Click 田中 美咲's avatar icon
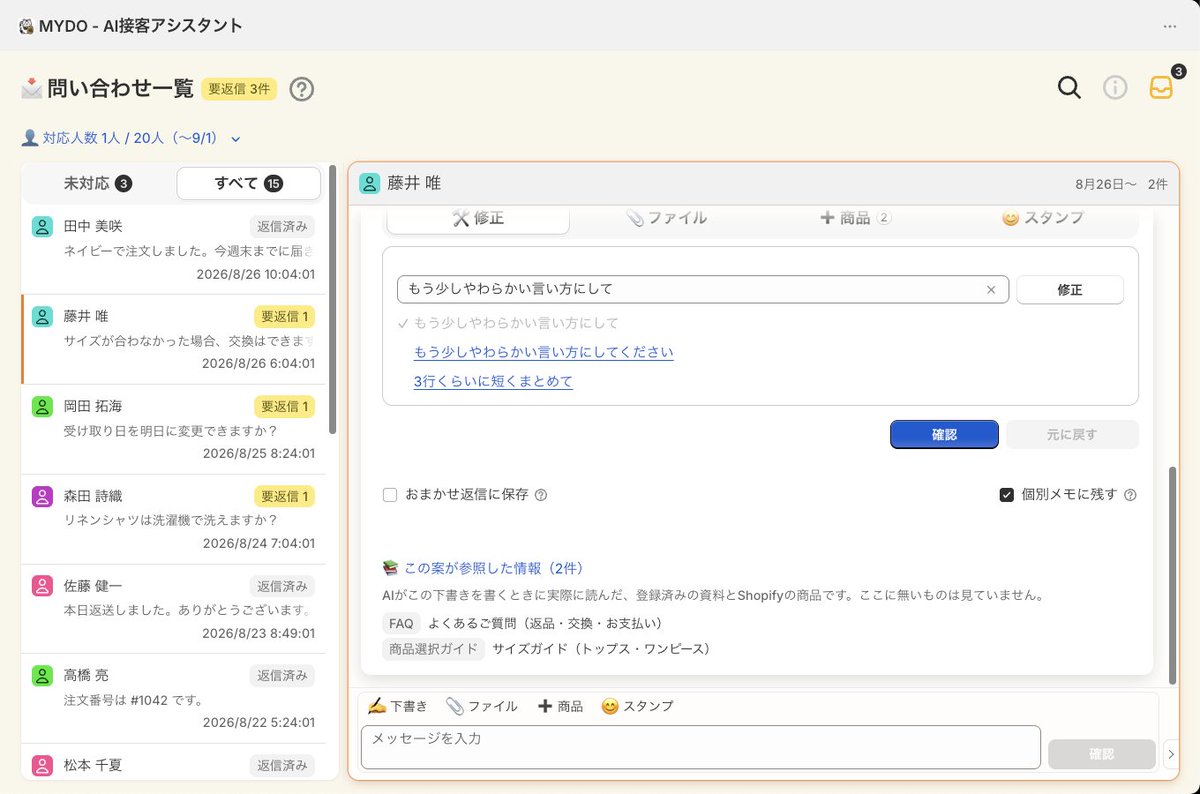 (x=42, y=226)
